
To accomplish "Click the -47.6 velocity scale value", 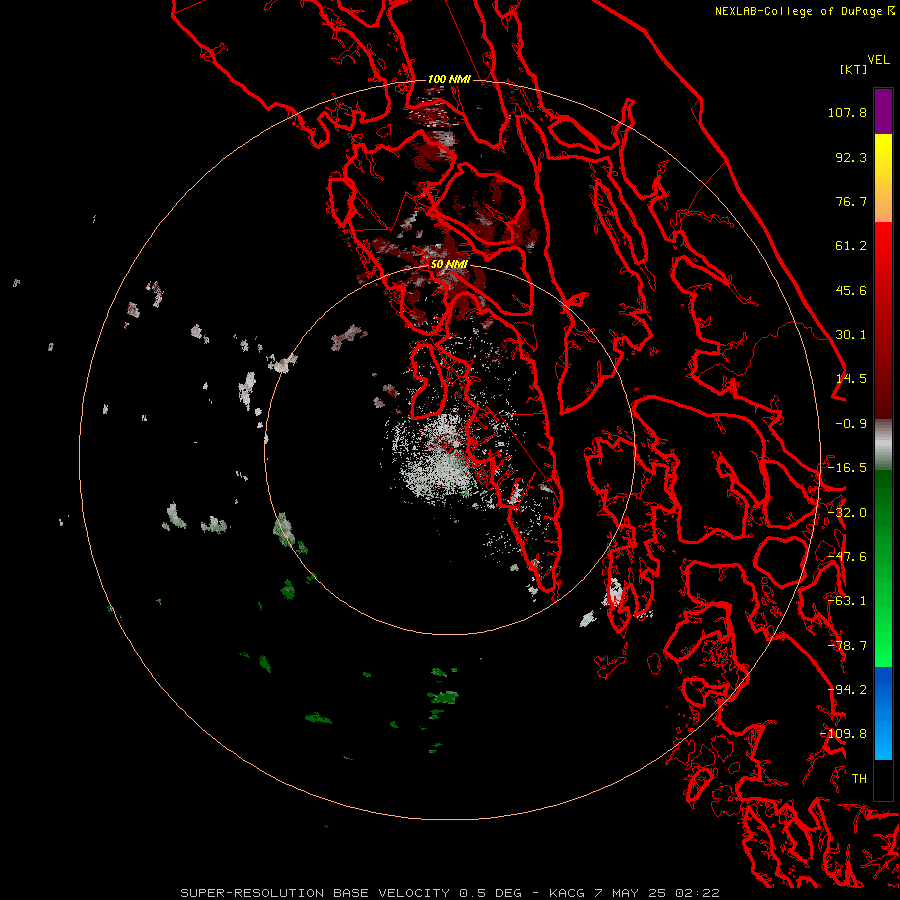I will [847, 557].
